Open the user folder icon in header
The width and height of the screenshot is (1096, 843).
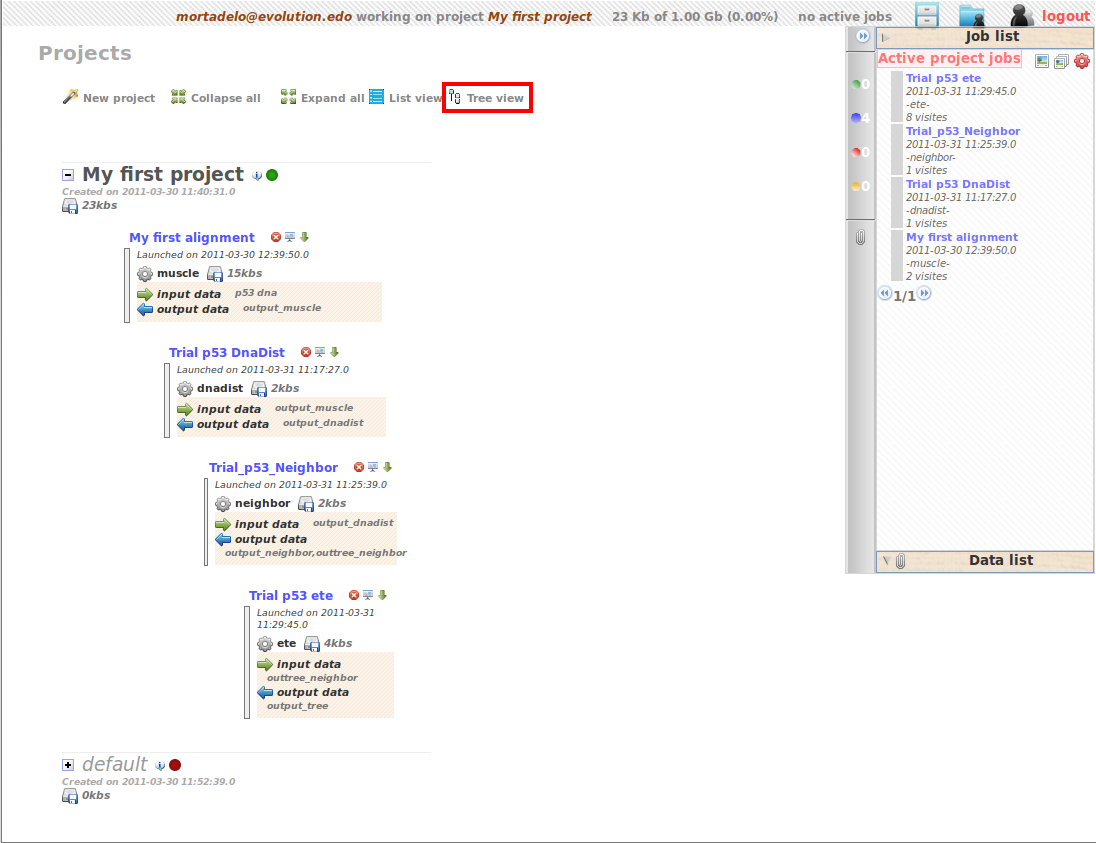pos(971,15)
